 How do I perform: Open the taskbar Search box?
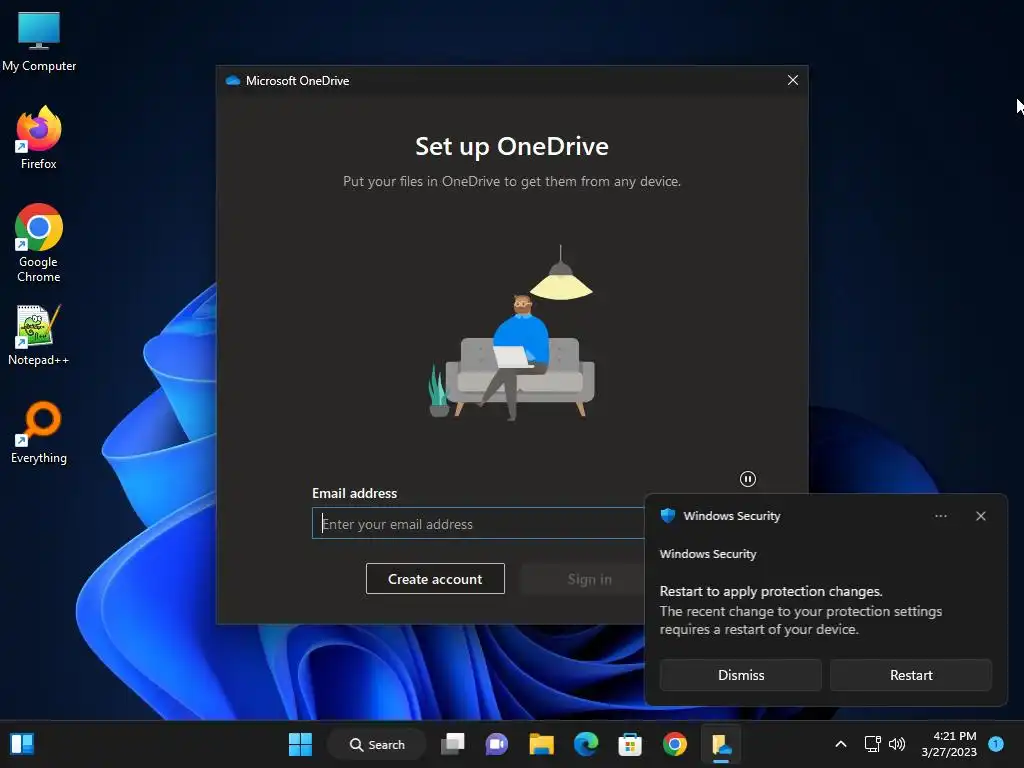click(377, 744)
